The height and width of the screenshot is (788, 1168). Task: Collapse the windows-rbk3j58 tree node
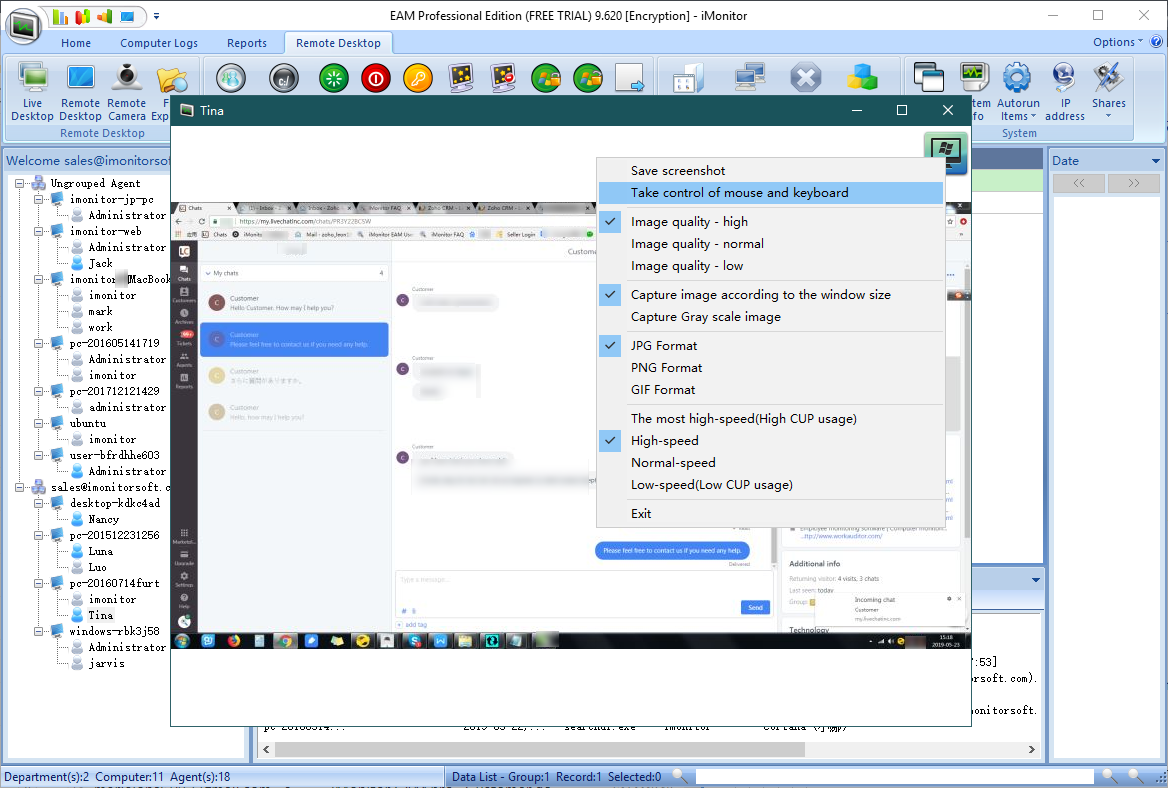[39, 632]
